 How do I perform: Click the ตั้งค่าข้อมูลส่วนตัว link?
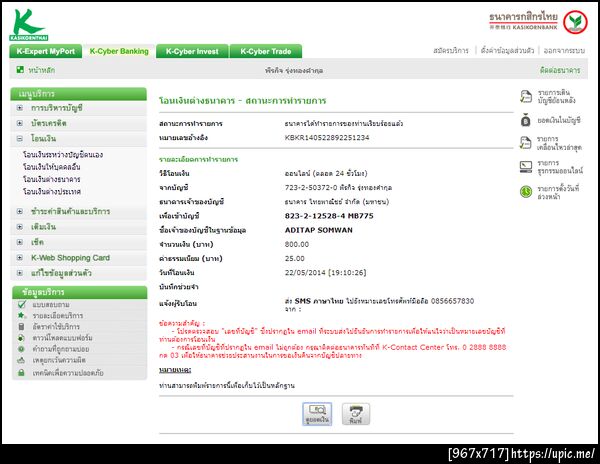(507, 50)
